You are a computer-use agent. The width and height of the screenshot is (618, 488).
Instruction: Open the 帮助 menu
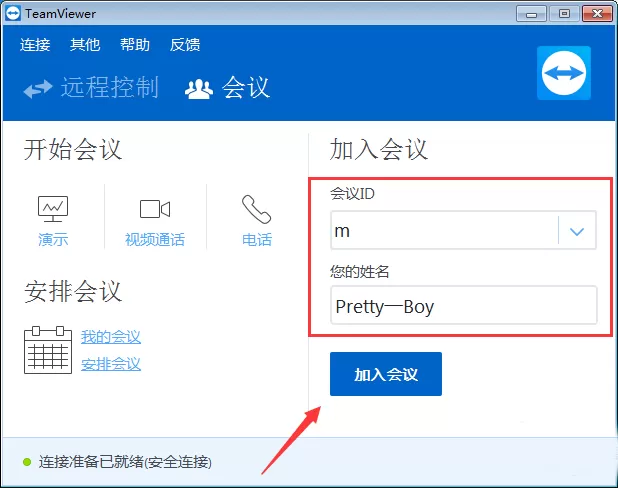[x=135, y=45]
